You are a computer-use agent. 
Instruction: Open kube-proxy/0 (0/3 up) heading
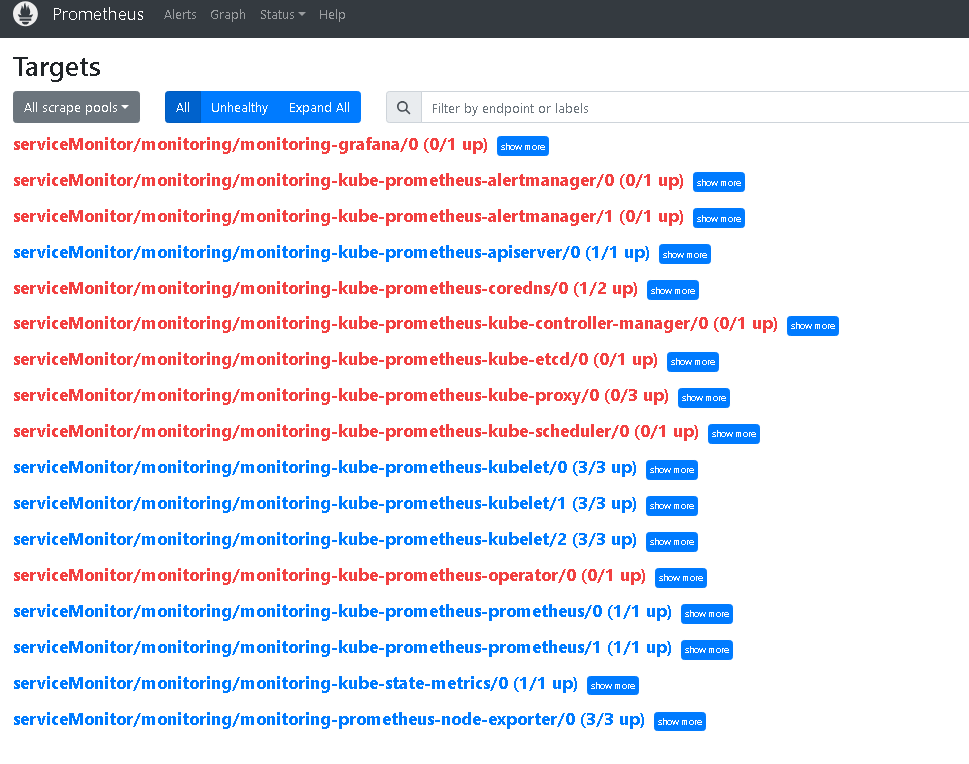[341, 395]
